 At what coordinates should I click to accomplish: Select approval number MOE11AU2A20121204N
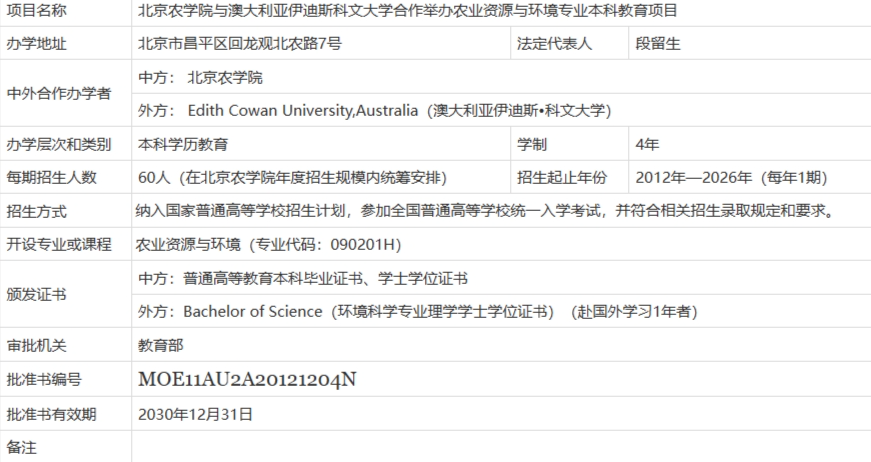tap(247, 379)
